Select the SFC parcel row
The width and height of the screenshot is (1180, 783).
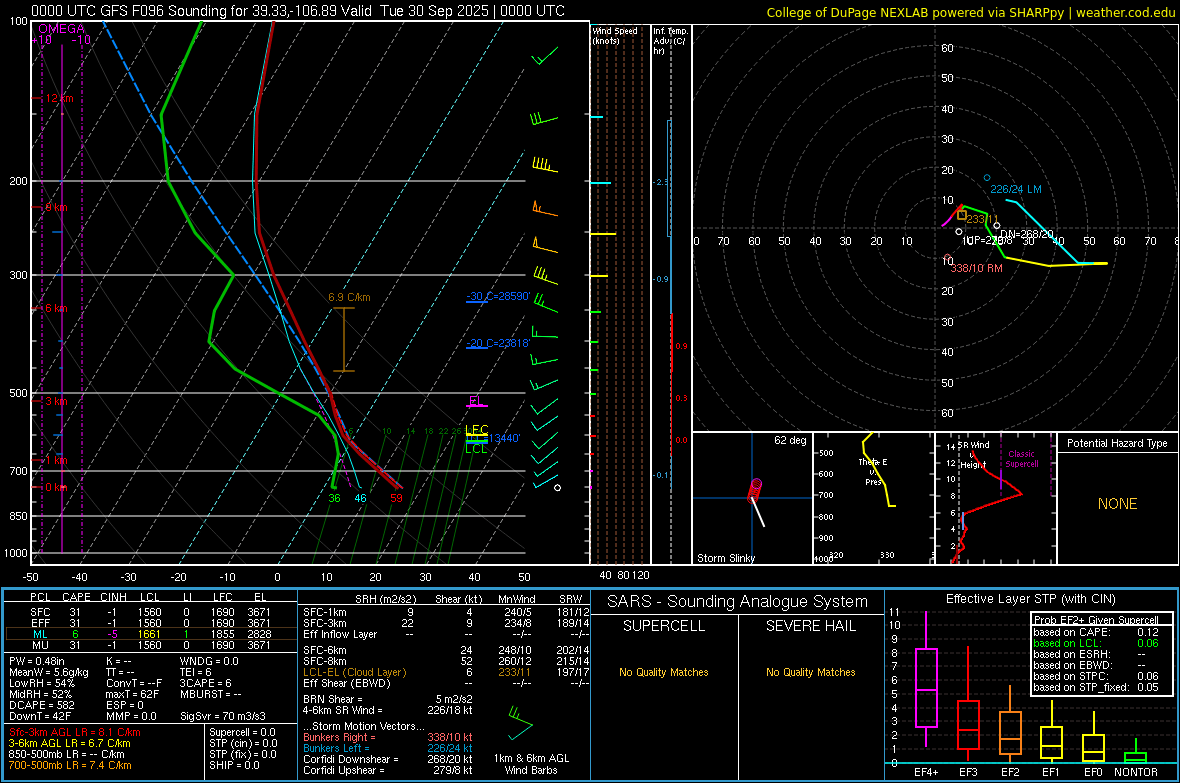coord(150,612)
